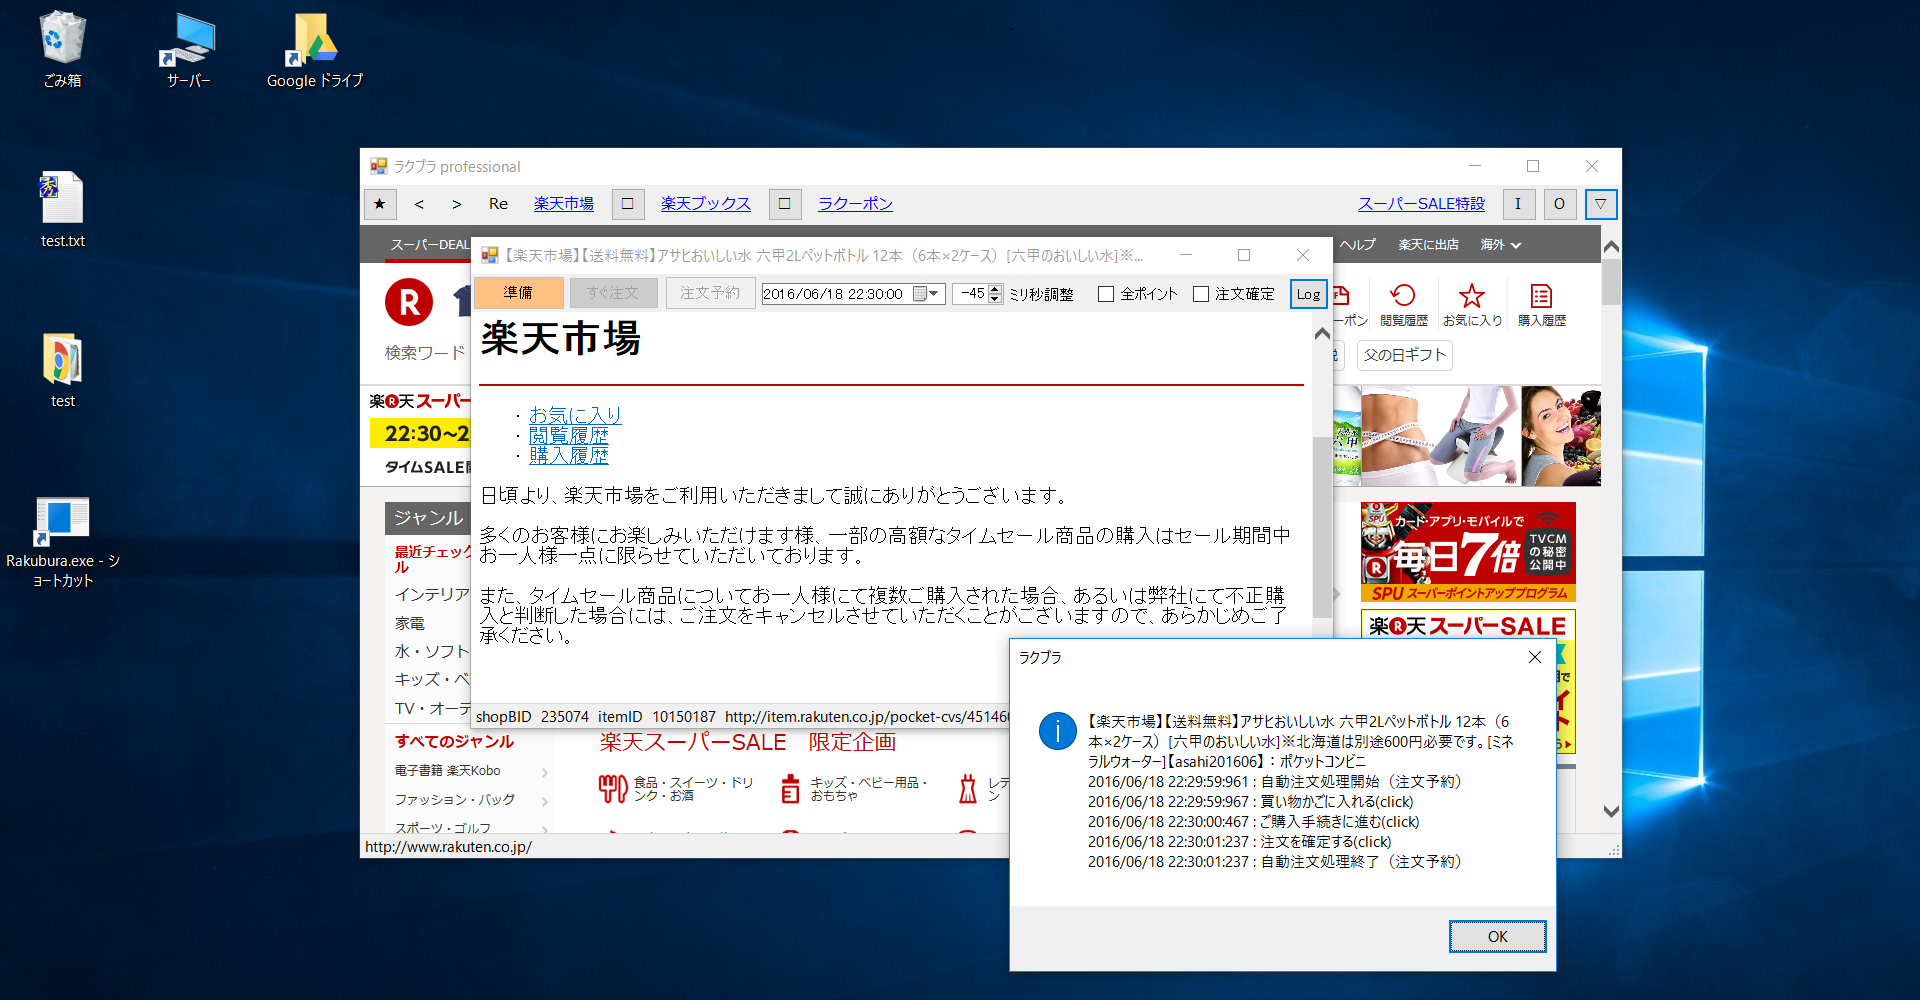Click the 父の日ギフト tag button
The image size is (1920, 1000).
point(1404,355)
